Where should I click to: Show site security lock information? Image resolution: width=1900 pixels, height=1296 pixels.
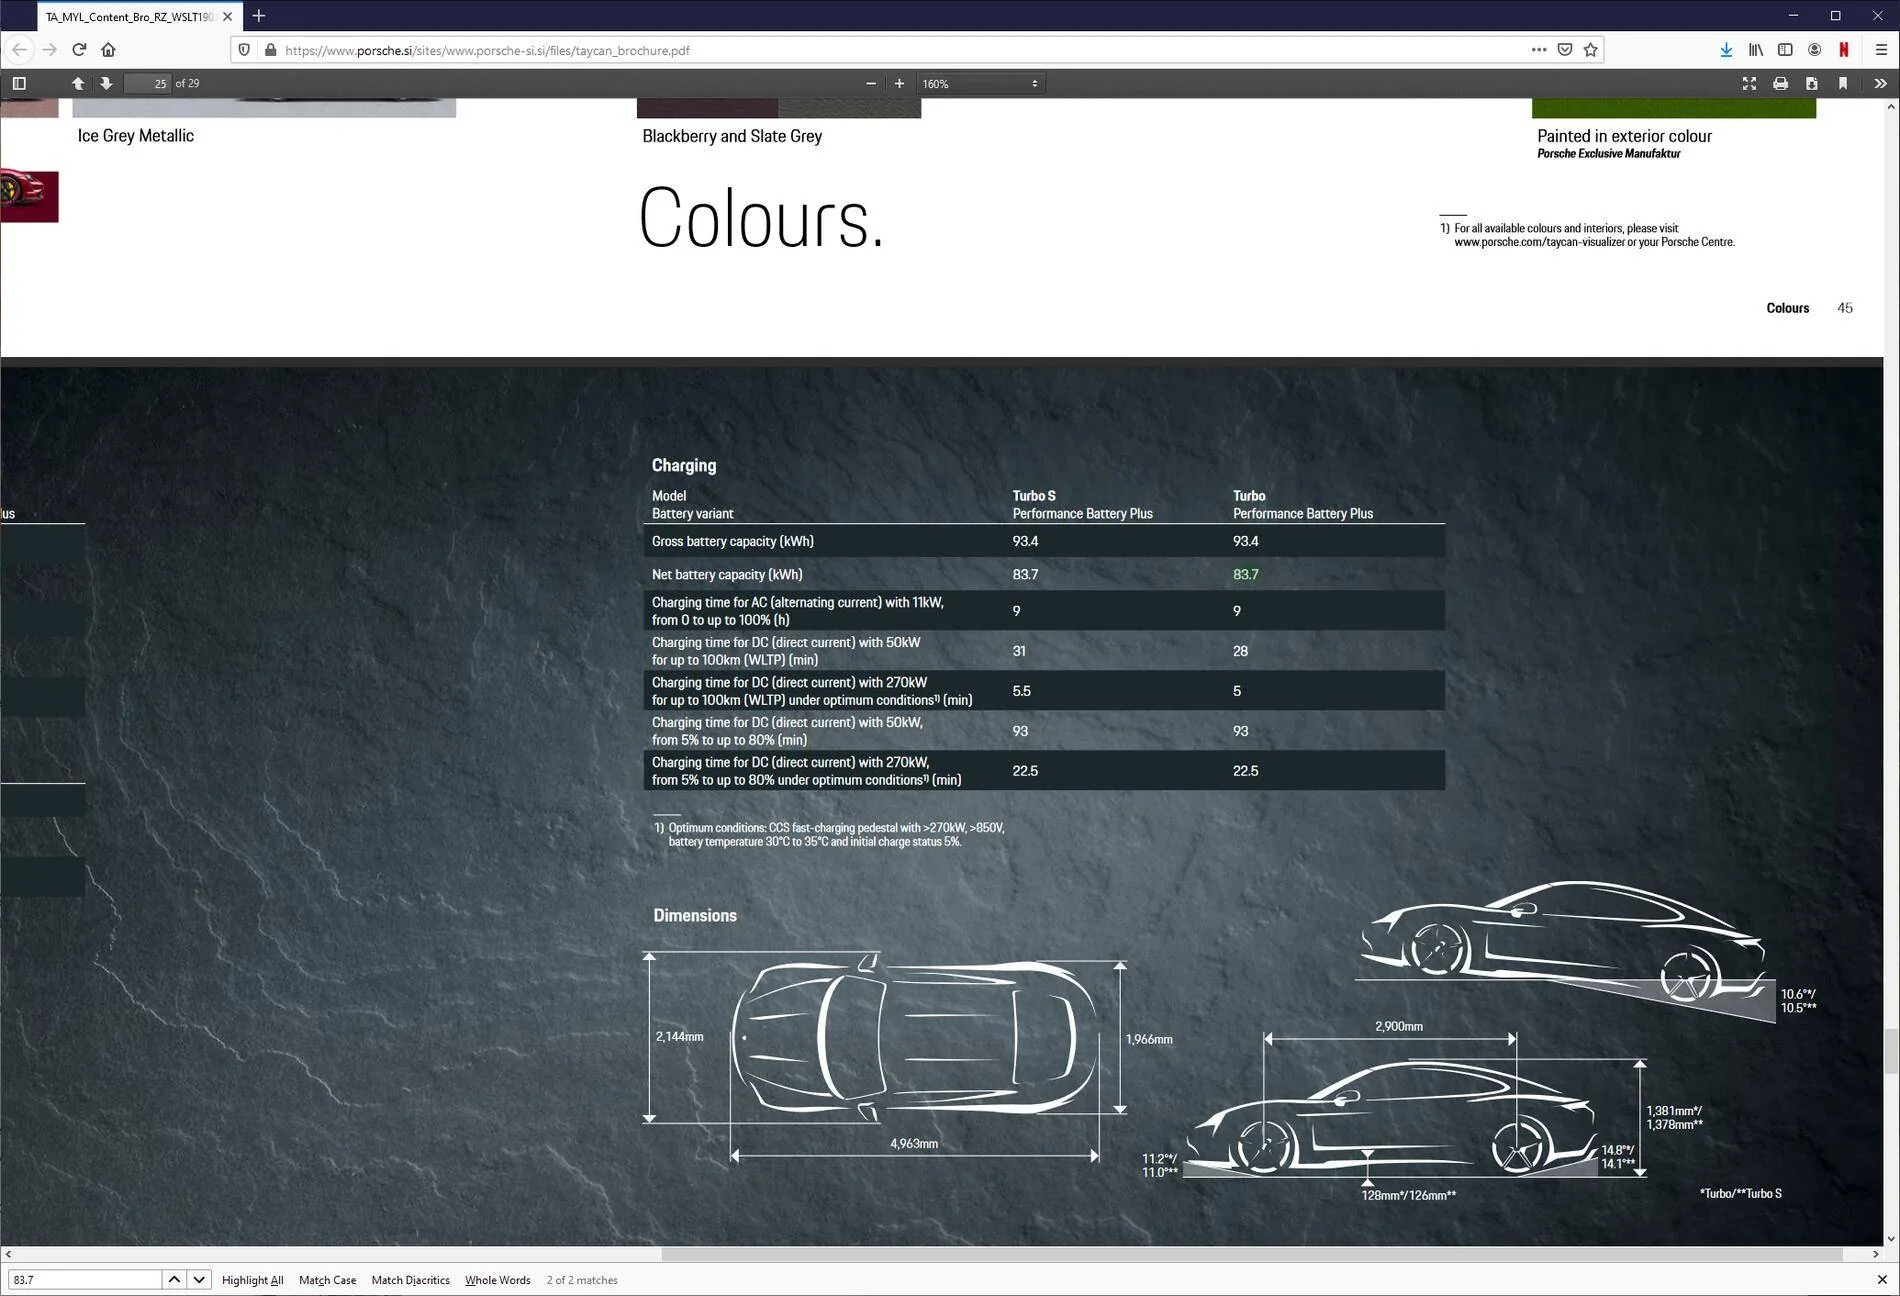coord(270,50)
